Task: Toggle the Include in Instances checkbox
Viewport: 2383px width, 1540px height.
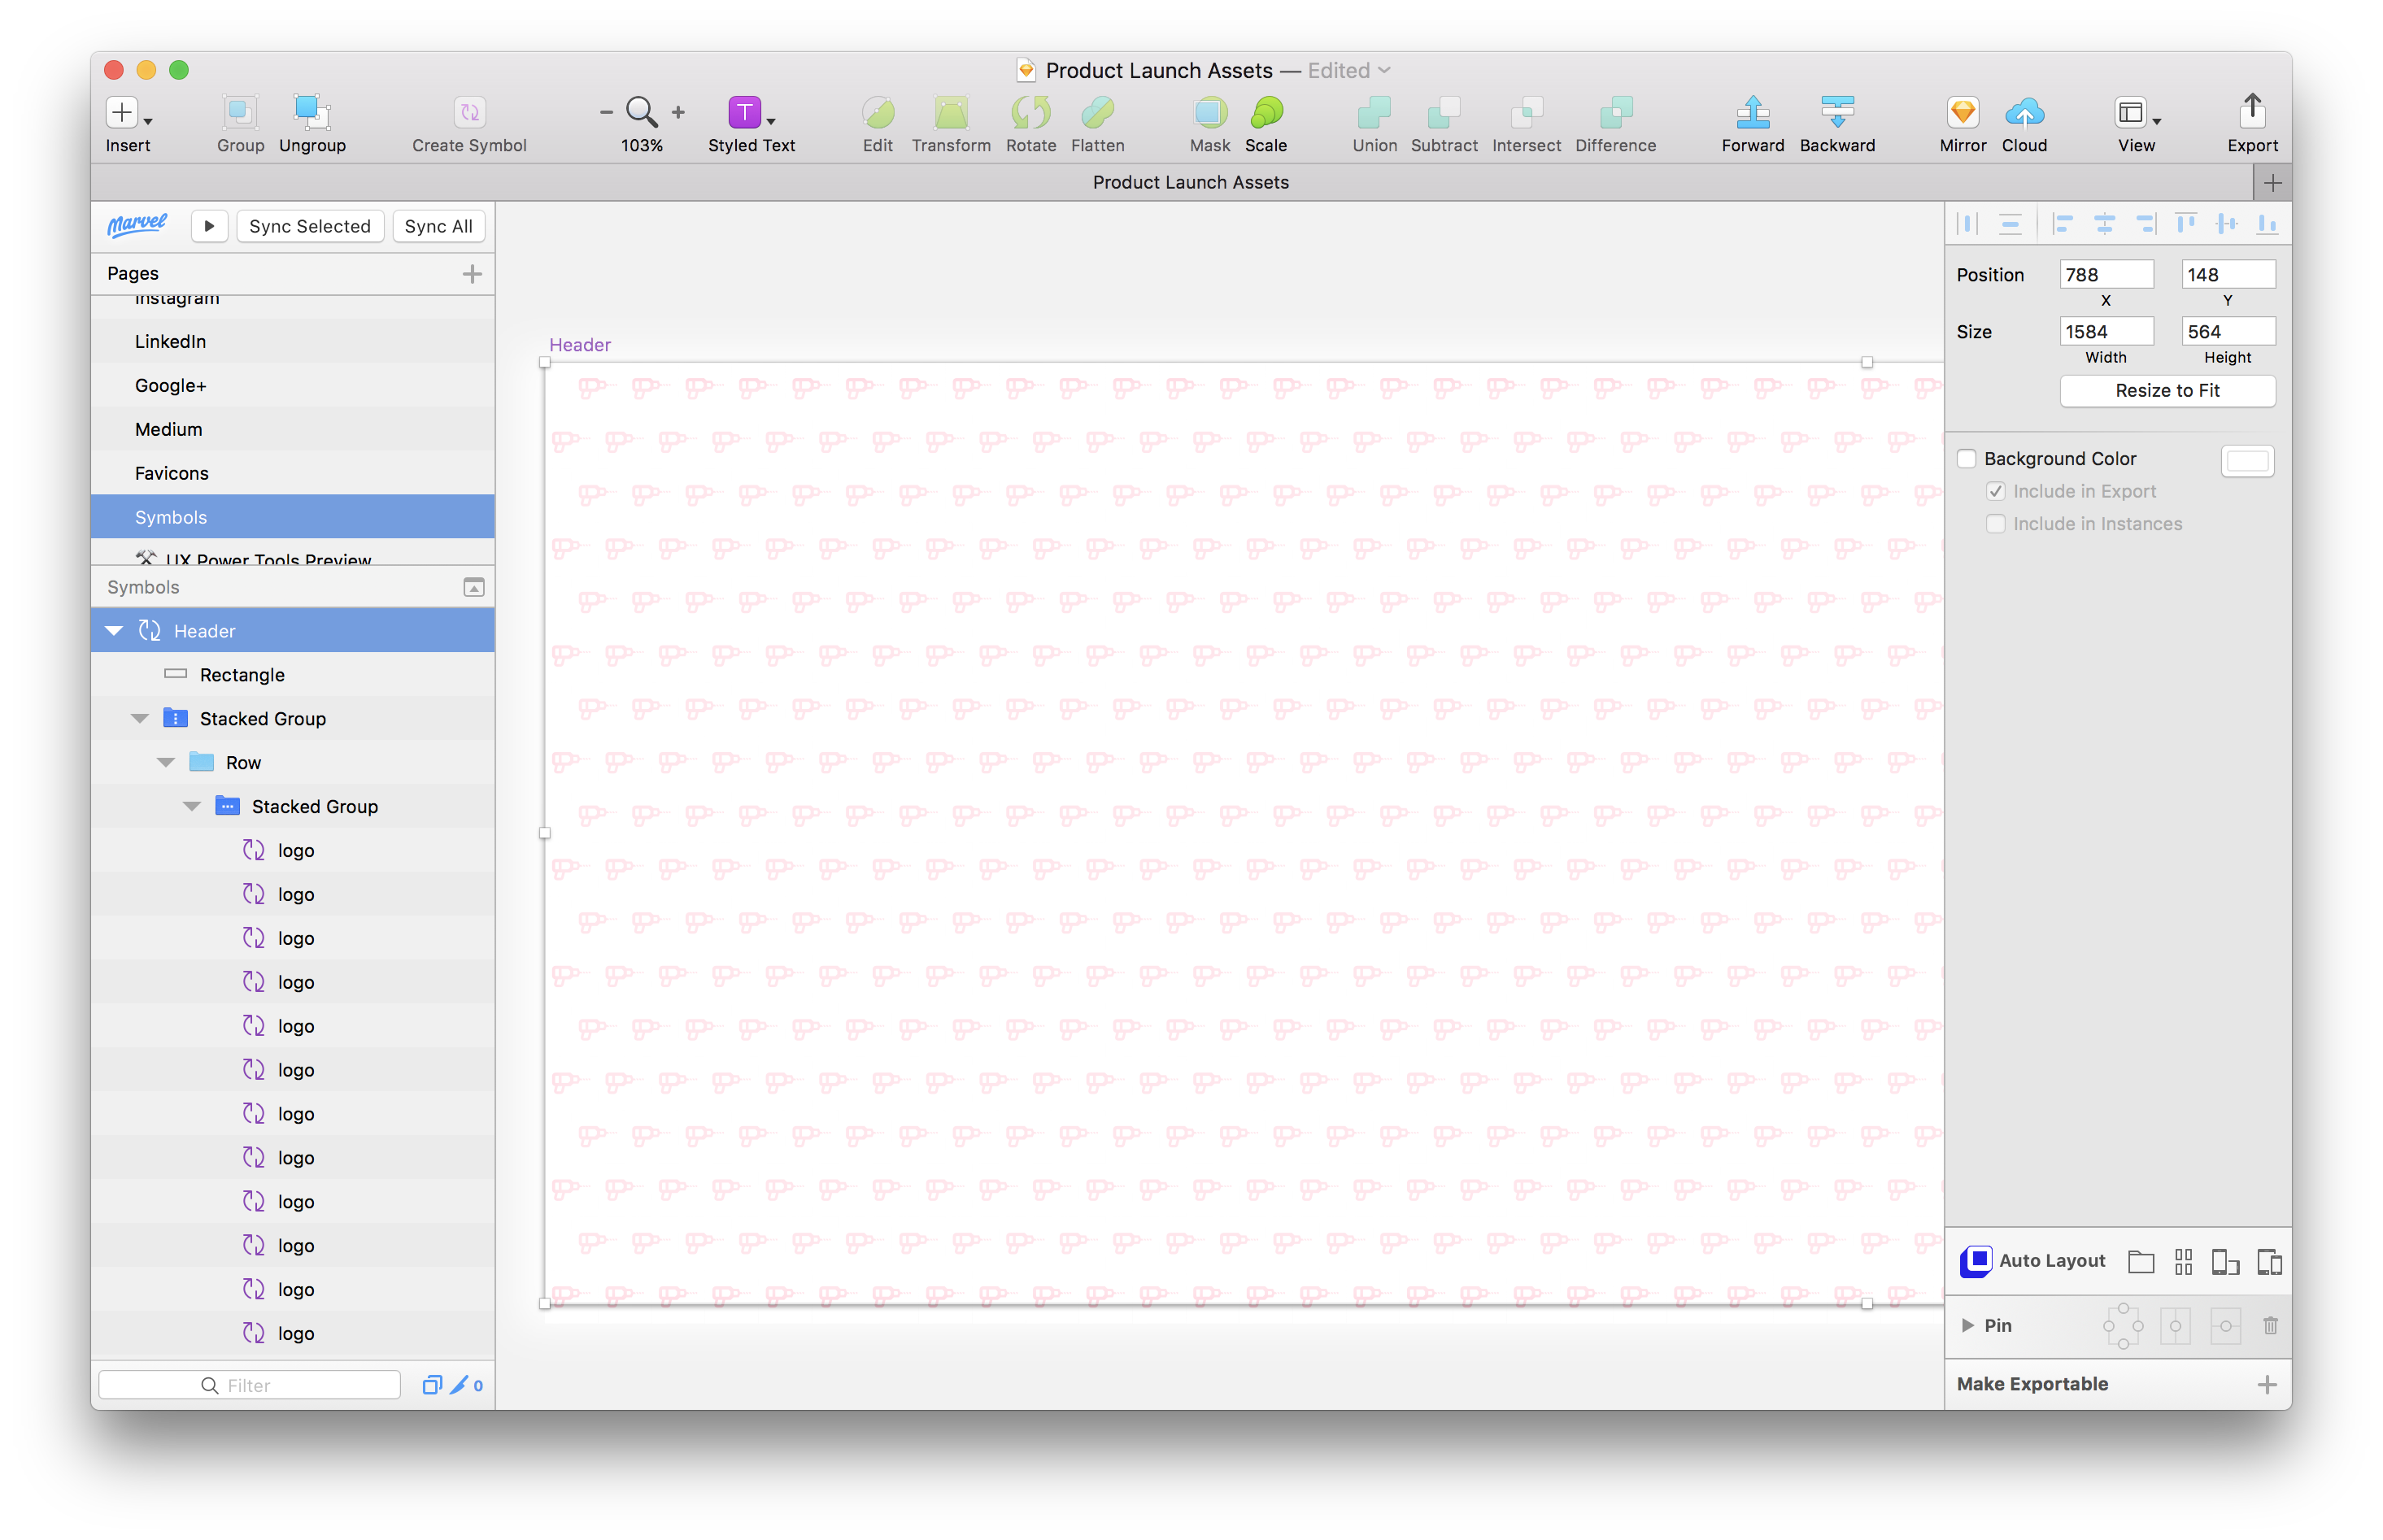Action: [x=1995, y=524]
